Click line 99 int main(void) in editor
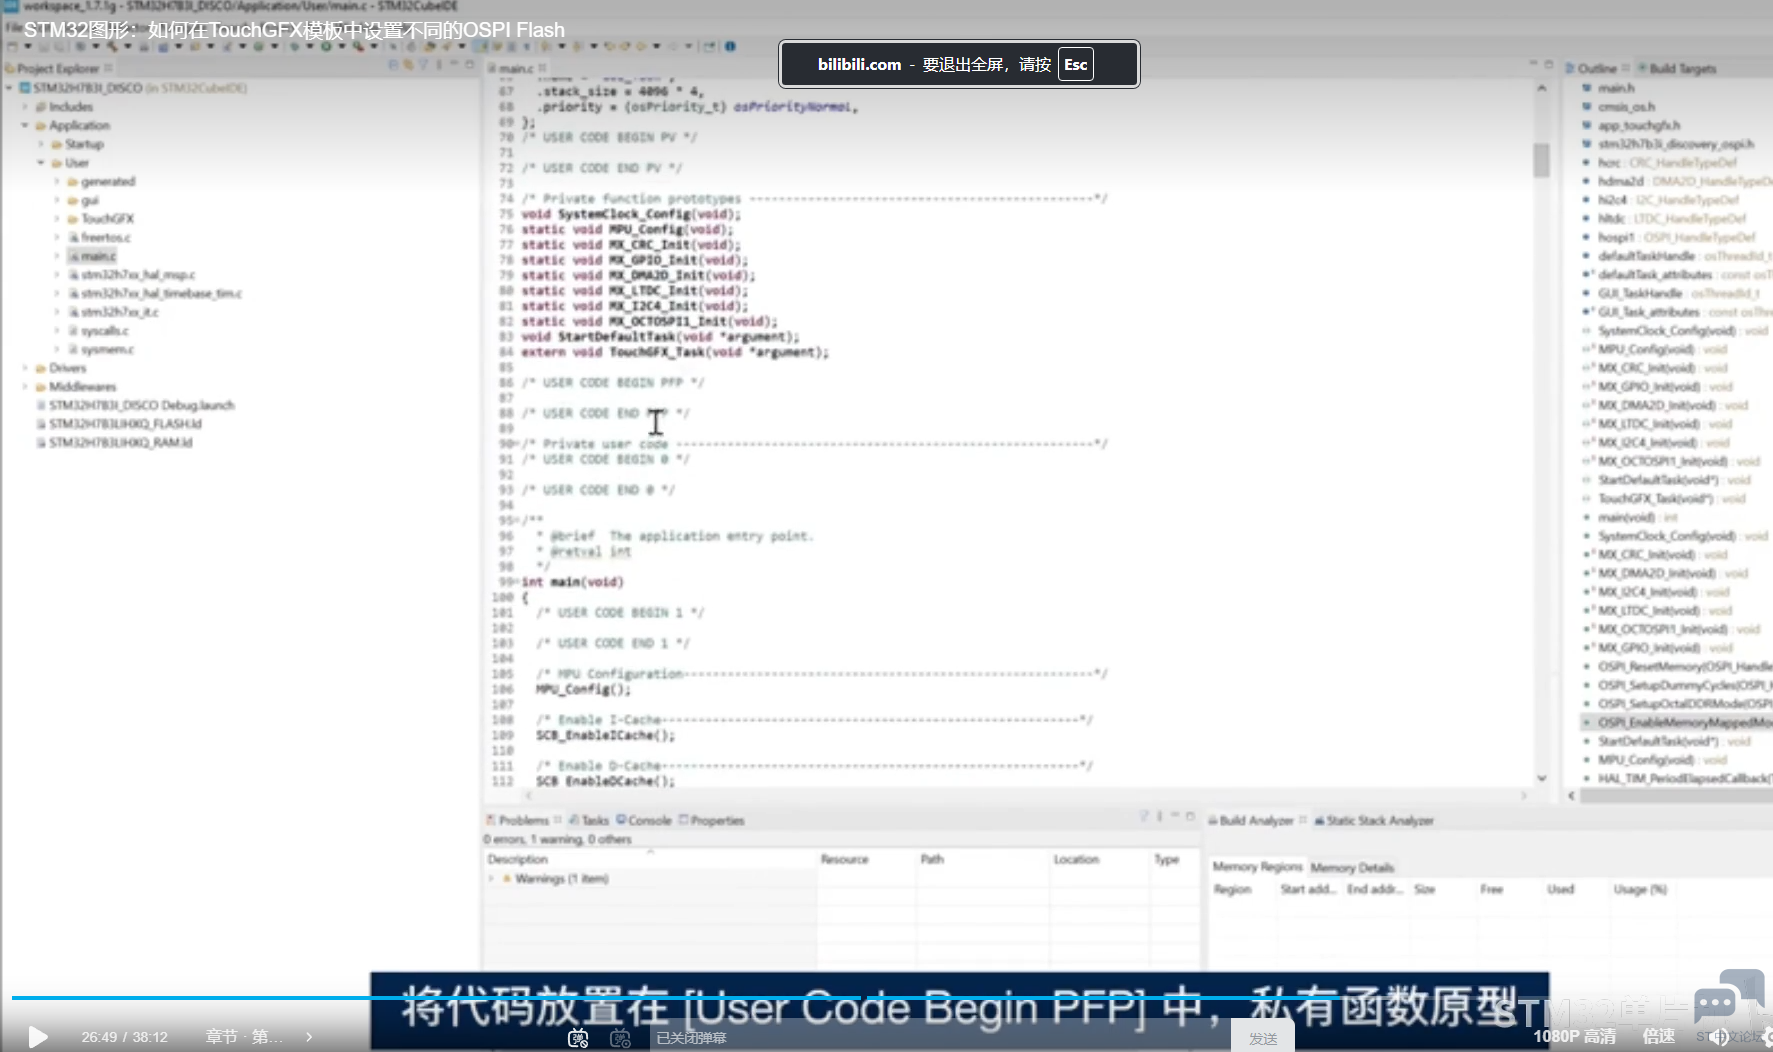The width and height of the screenshot is (1773, 1052). tap(572, 582)
